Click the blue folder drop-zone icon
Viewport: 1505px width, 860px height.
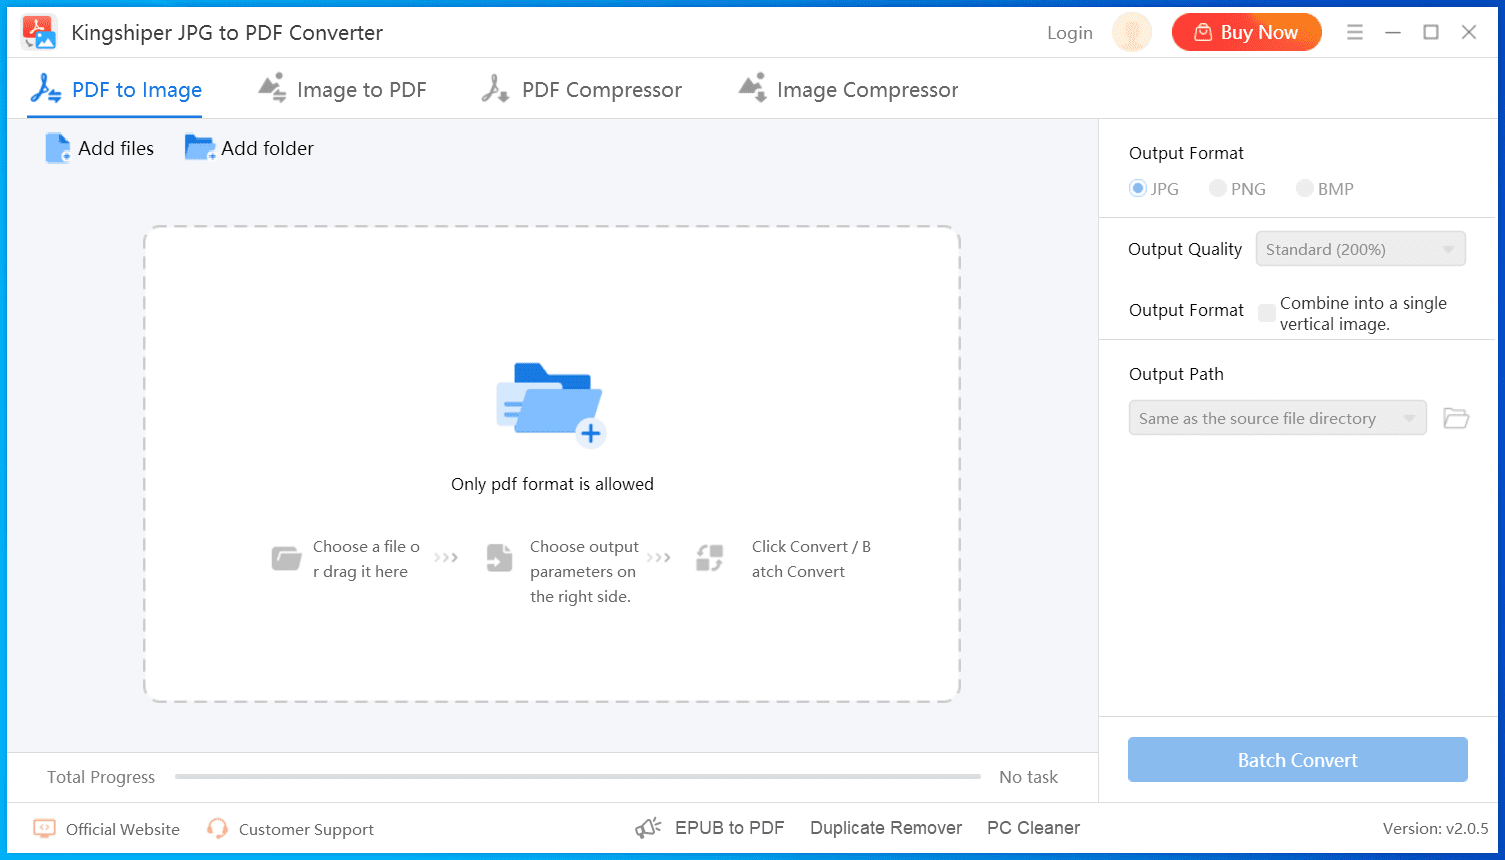pyautogui.click(x=551, y=403)
